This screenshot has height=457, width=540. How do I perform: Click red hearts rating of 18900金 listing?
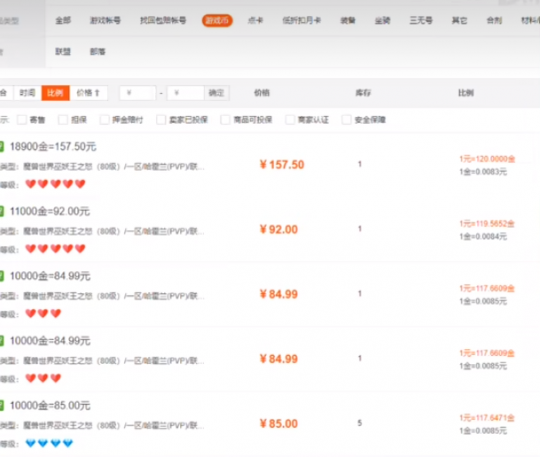click(x=55, y=184)
